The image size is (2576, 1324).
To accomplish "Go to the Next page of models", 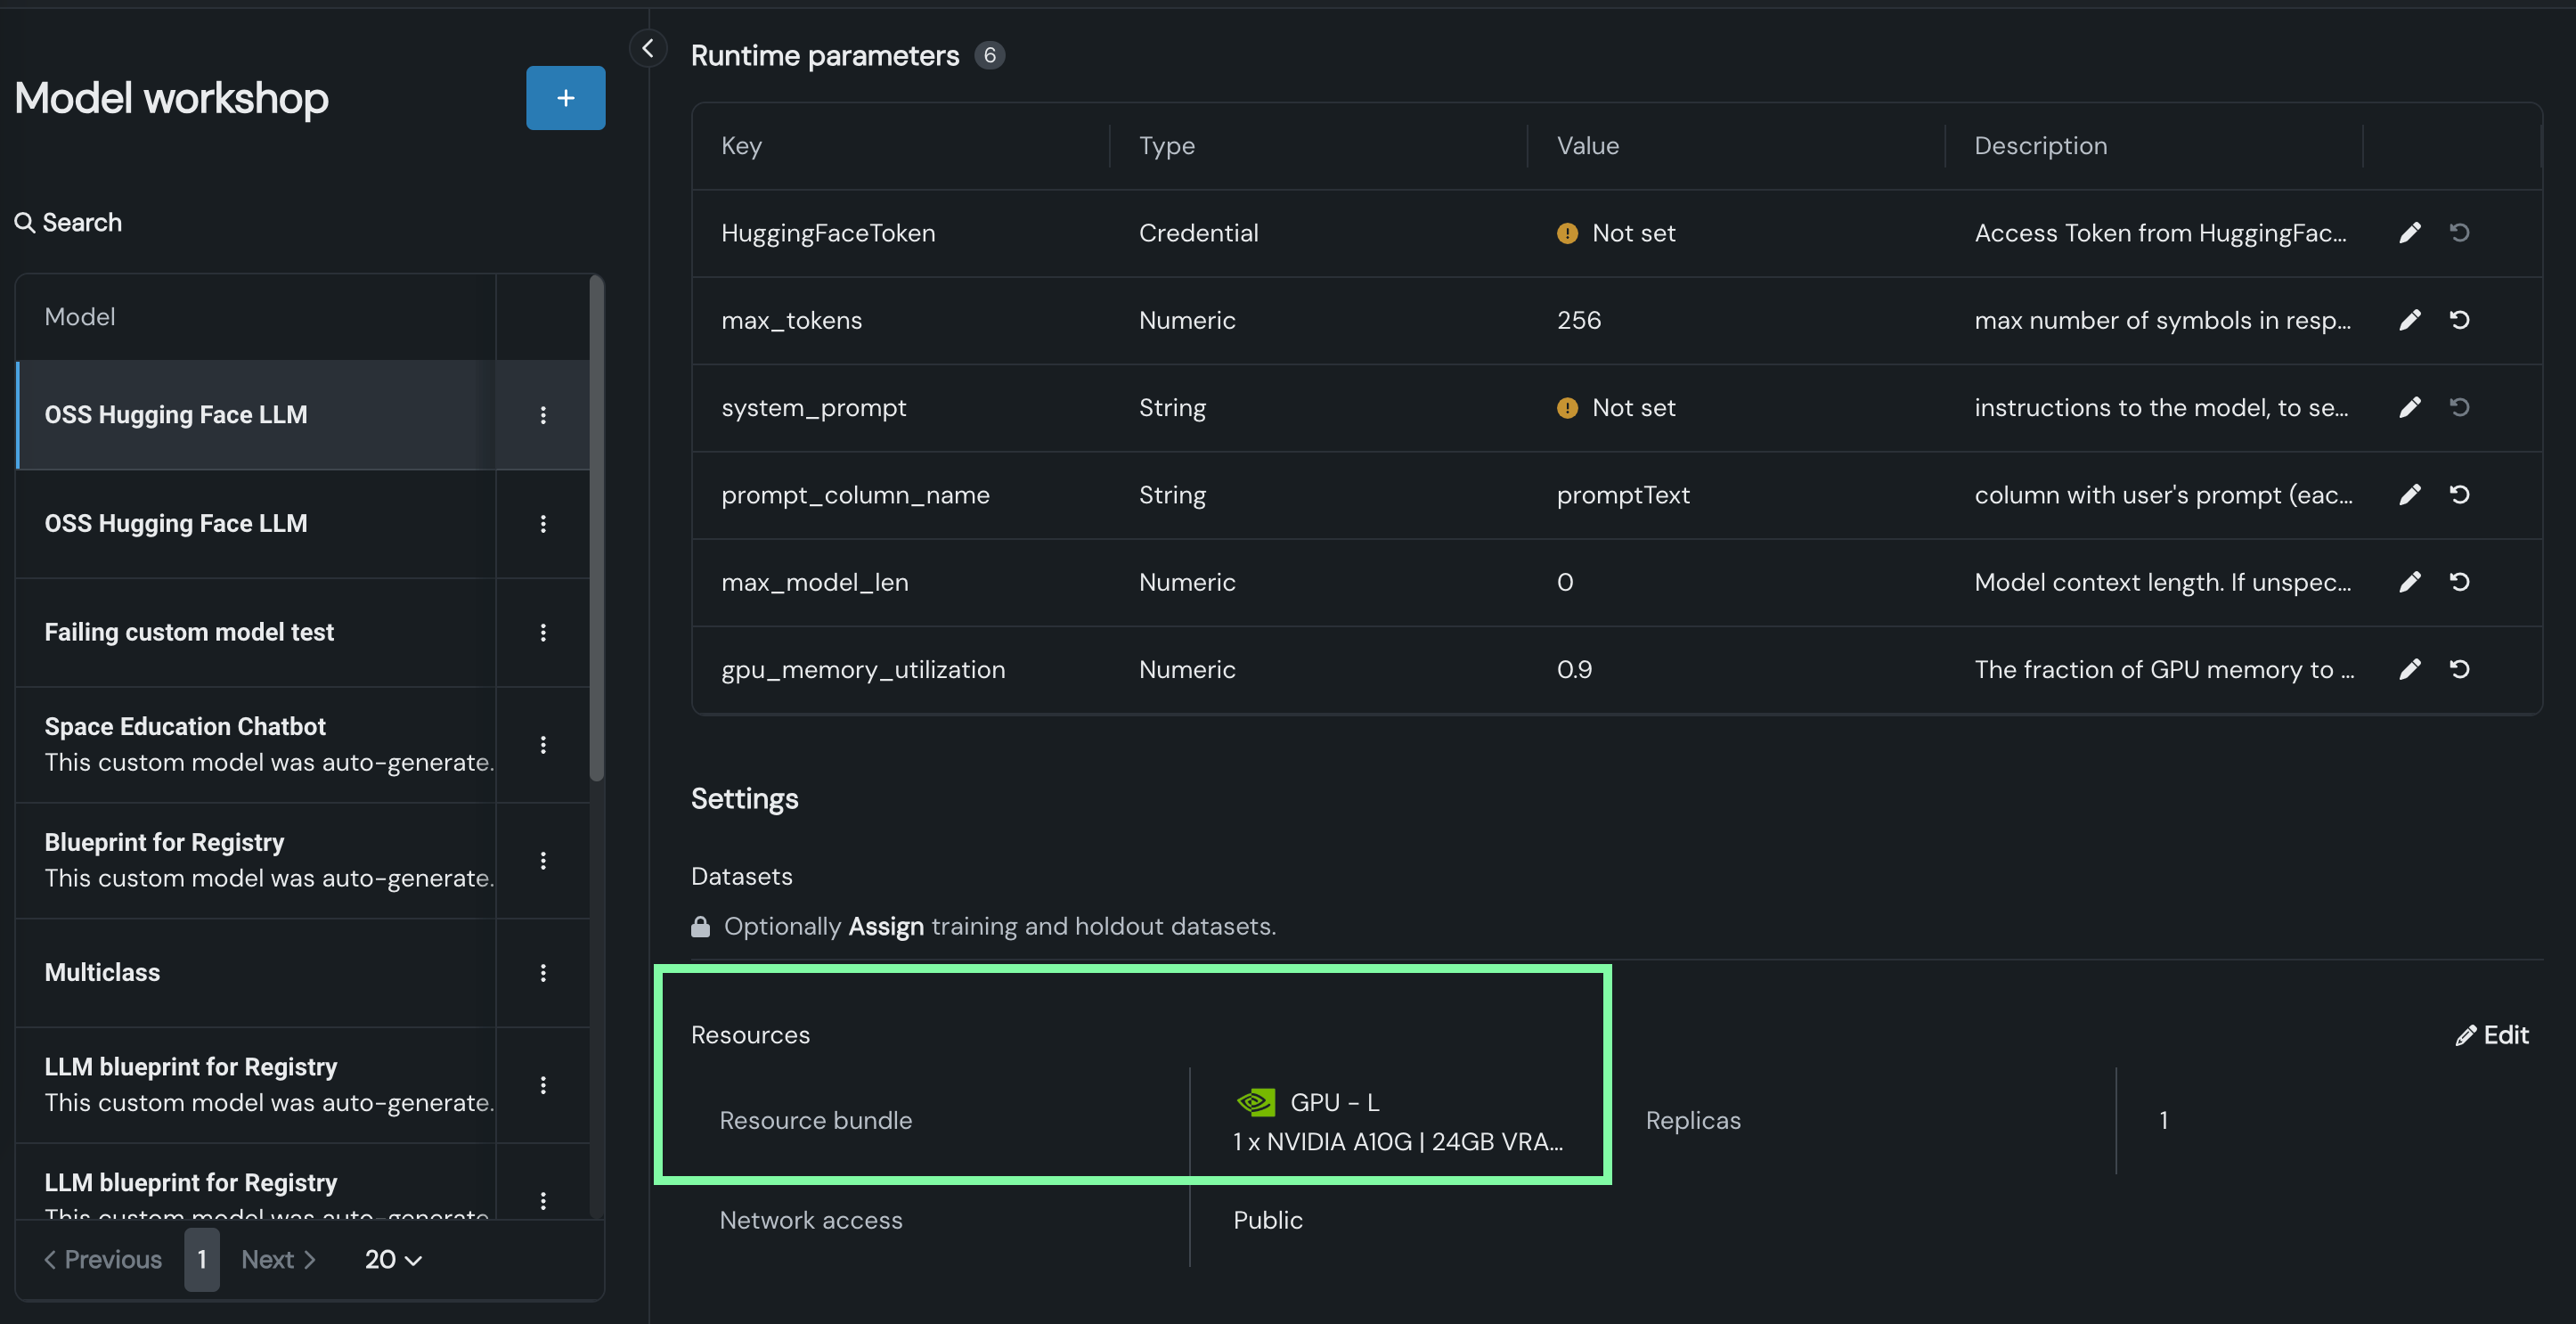I will coord(278,1259).
